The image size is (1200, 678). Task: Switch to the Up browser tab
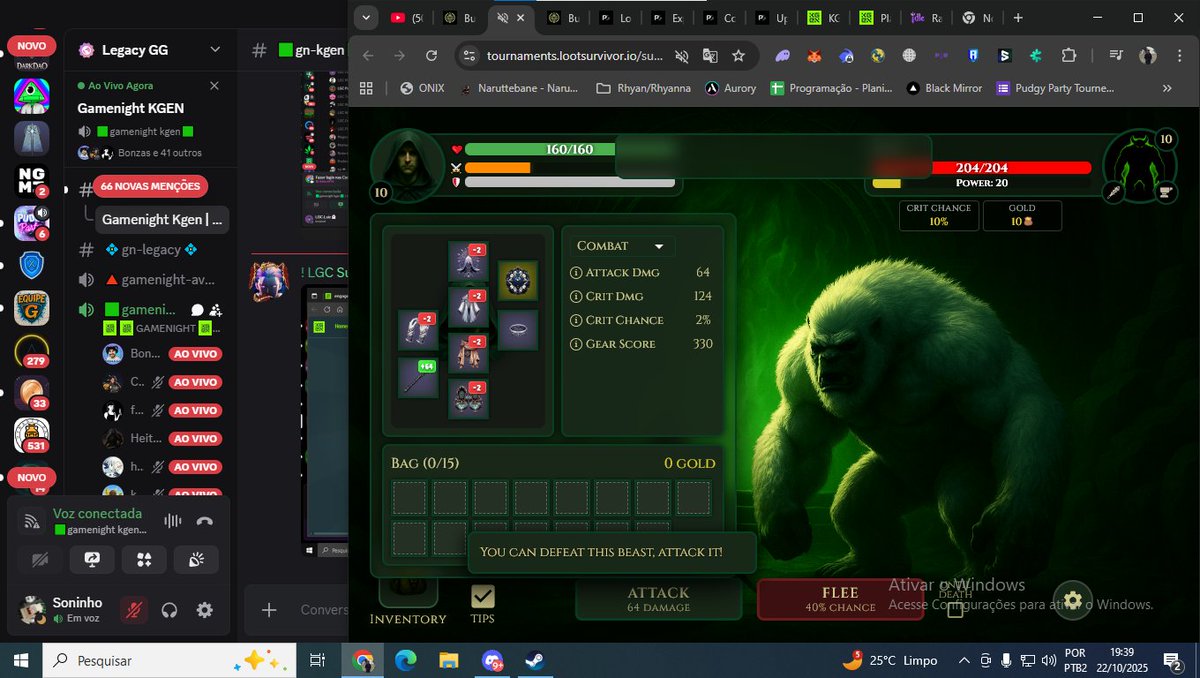[x=773, y=18]
